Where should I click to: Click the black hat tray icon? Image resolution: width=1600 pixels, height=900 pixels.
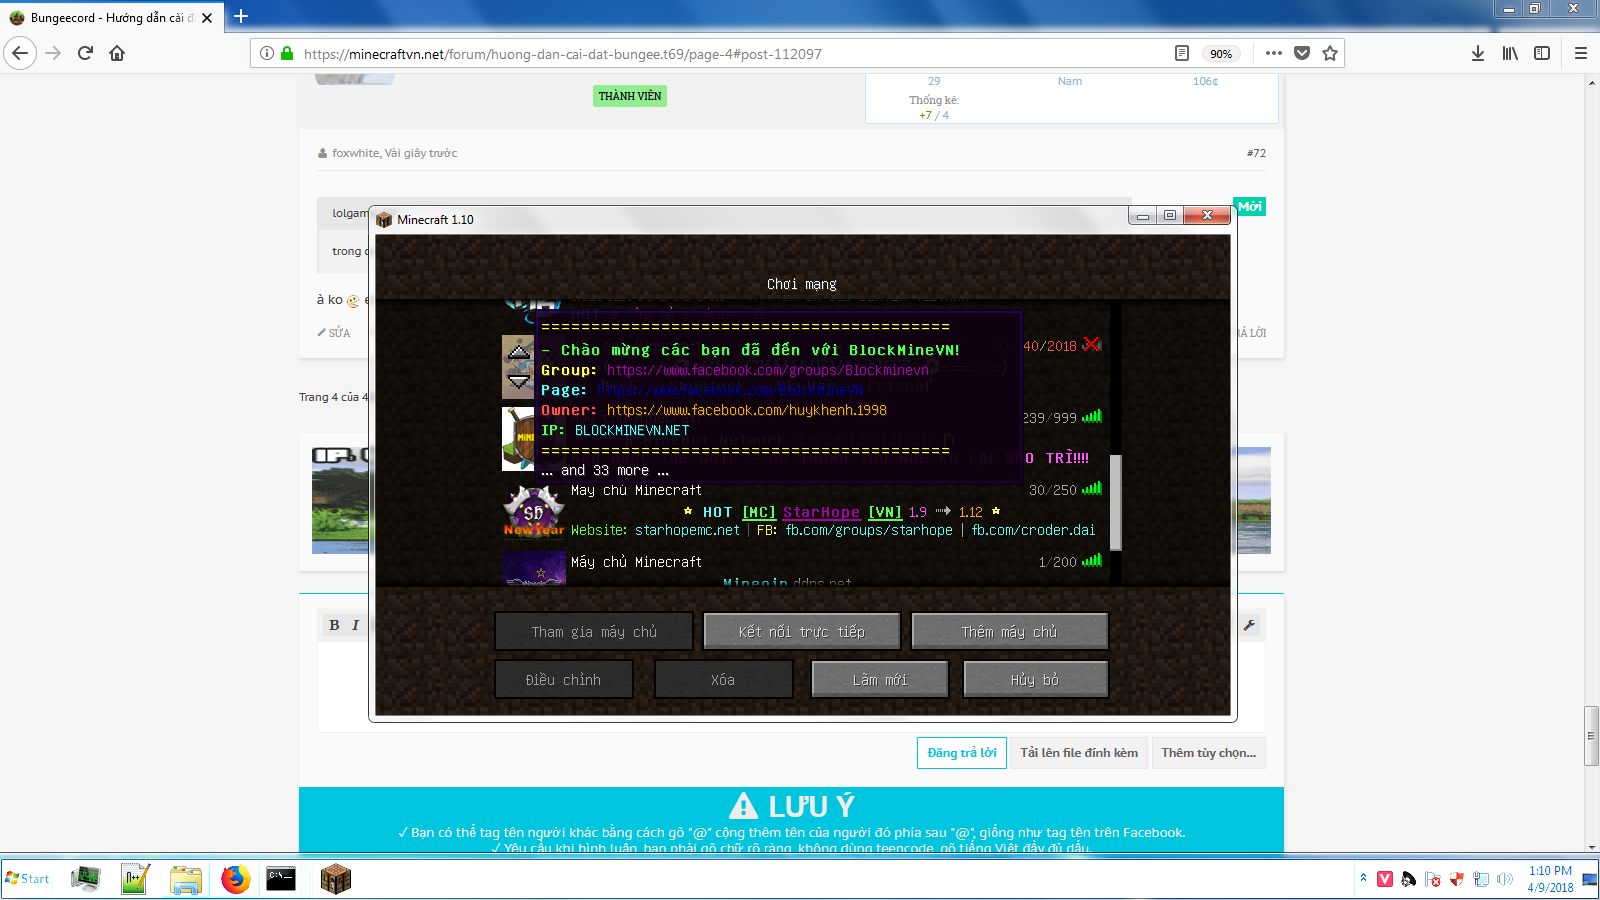coord(1409,879)
